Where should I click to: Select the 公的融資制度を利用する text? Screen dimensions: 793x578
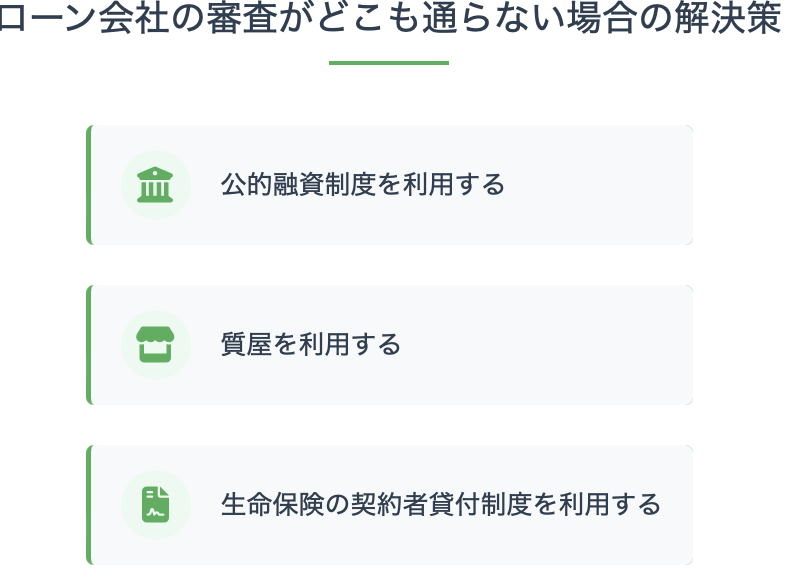click(x=363, y=184)
